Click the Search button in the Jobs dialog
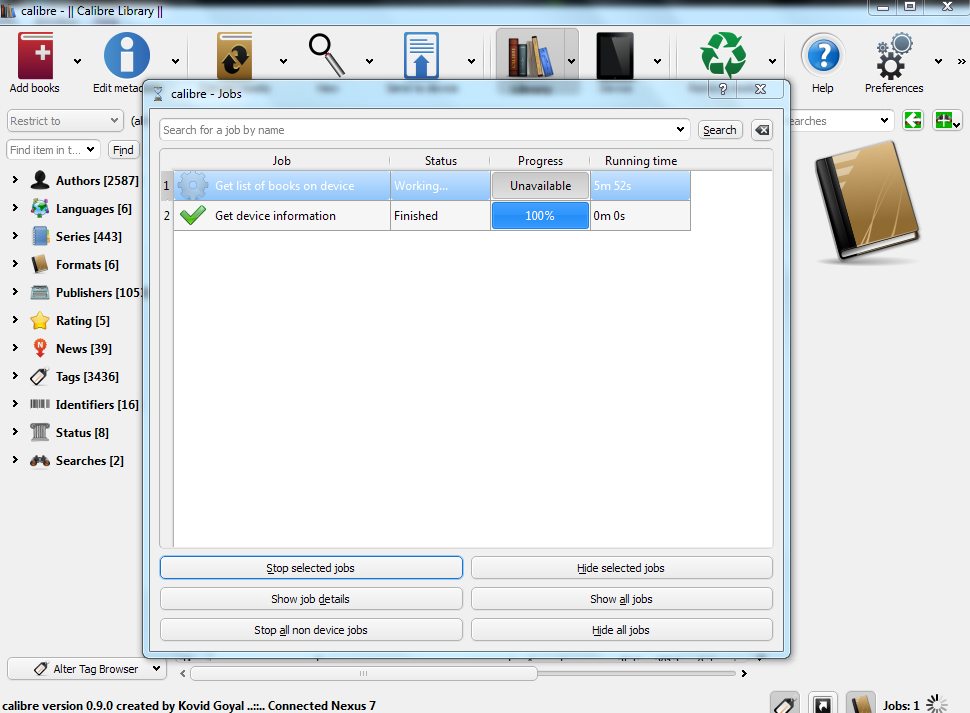 pos(720,130)
